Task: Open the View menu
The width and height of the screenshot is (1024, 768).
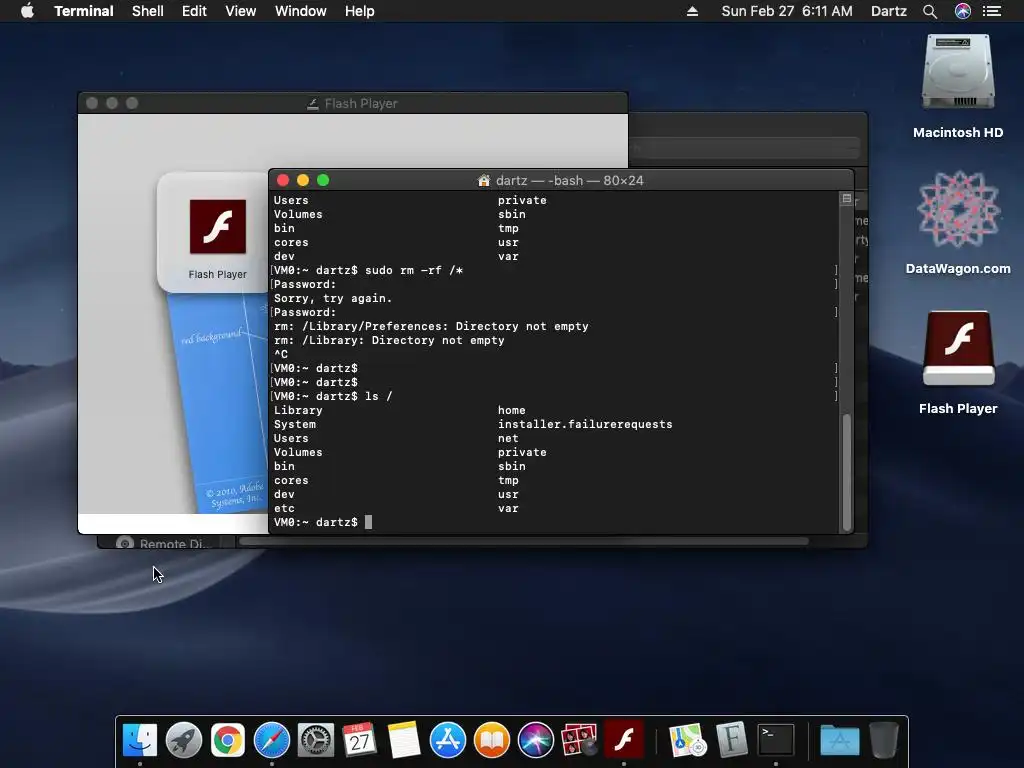Action: [240, 11]
